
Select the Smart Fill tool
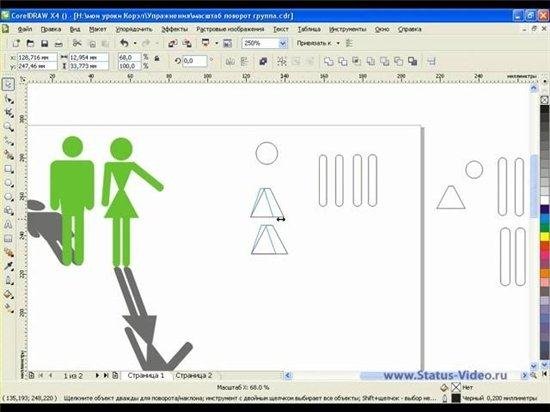click(x=8, y=155)
